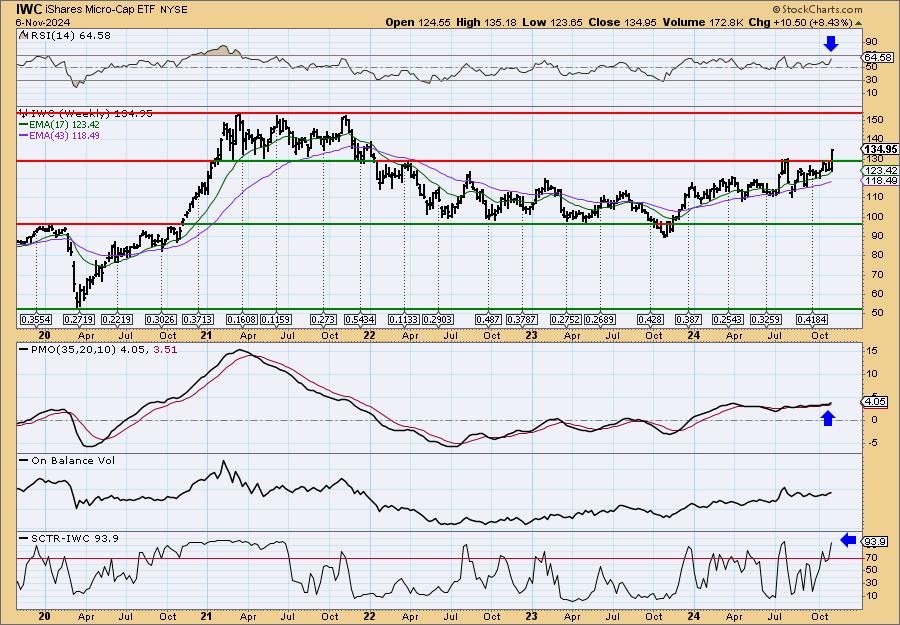Click the 0.1159 cycle value box
Screen dimensions: 900x625
[x=276, y=319]
